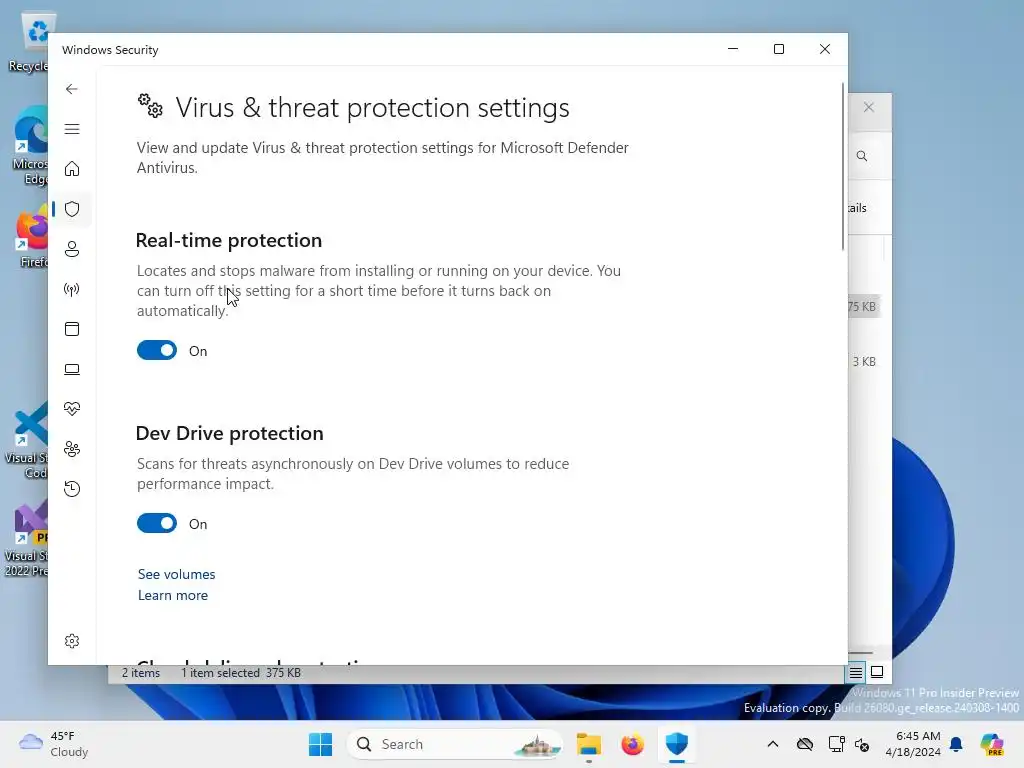Click the Dev Drive protection heading
The height and width of the screenshot is (768, 1024).
coord(229,434)
